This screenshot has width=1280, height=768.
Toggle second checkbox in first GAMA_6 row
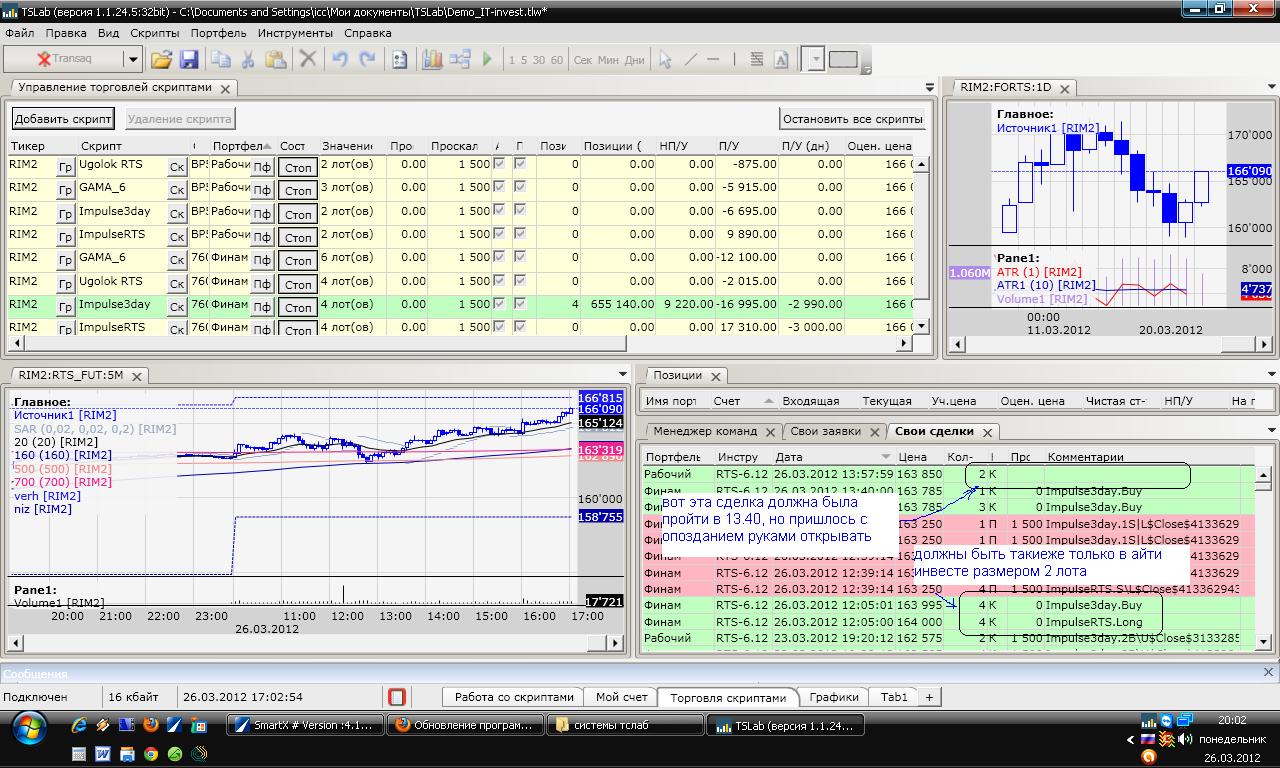coord(520,187)
